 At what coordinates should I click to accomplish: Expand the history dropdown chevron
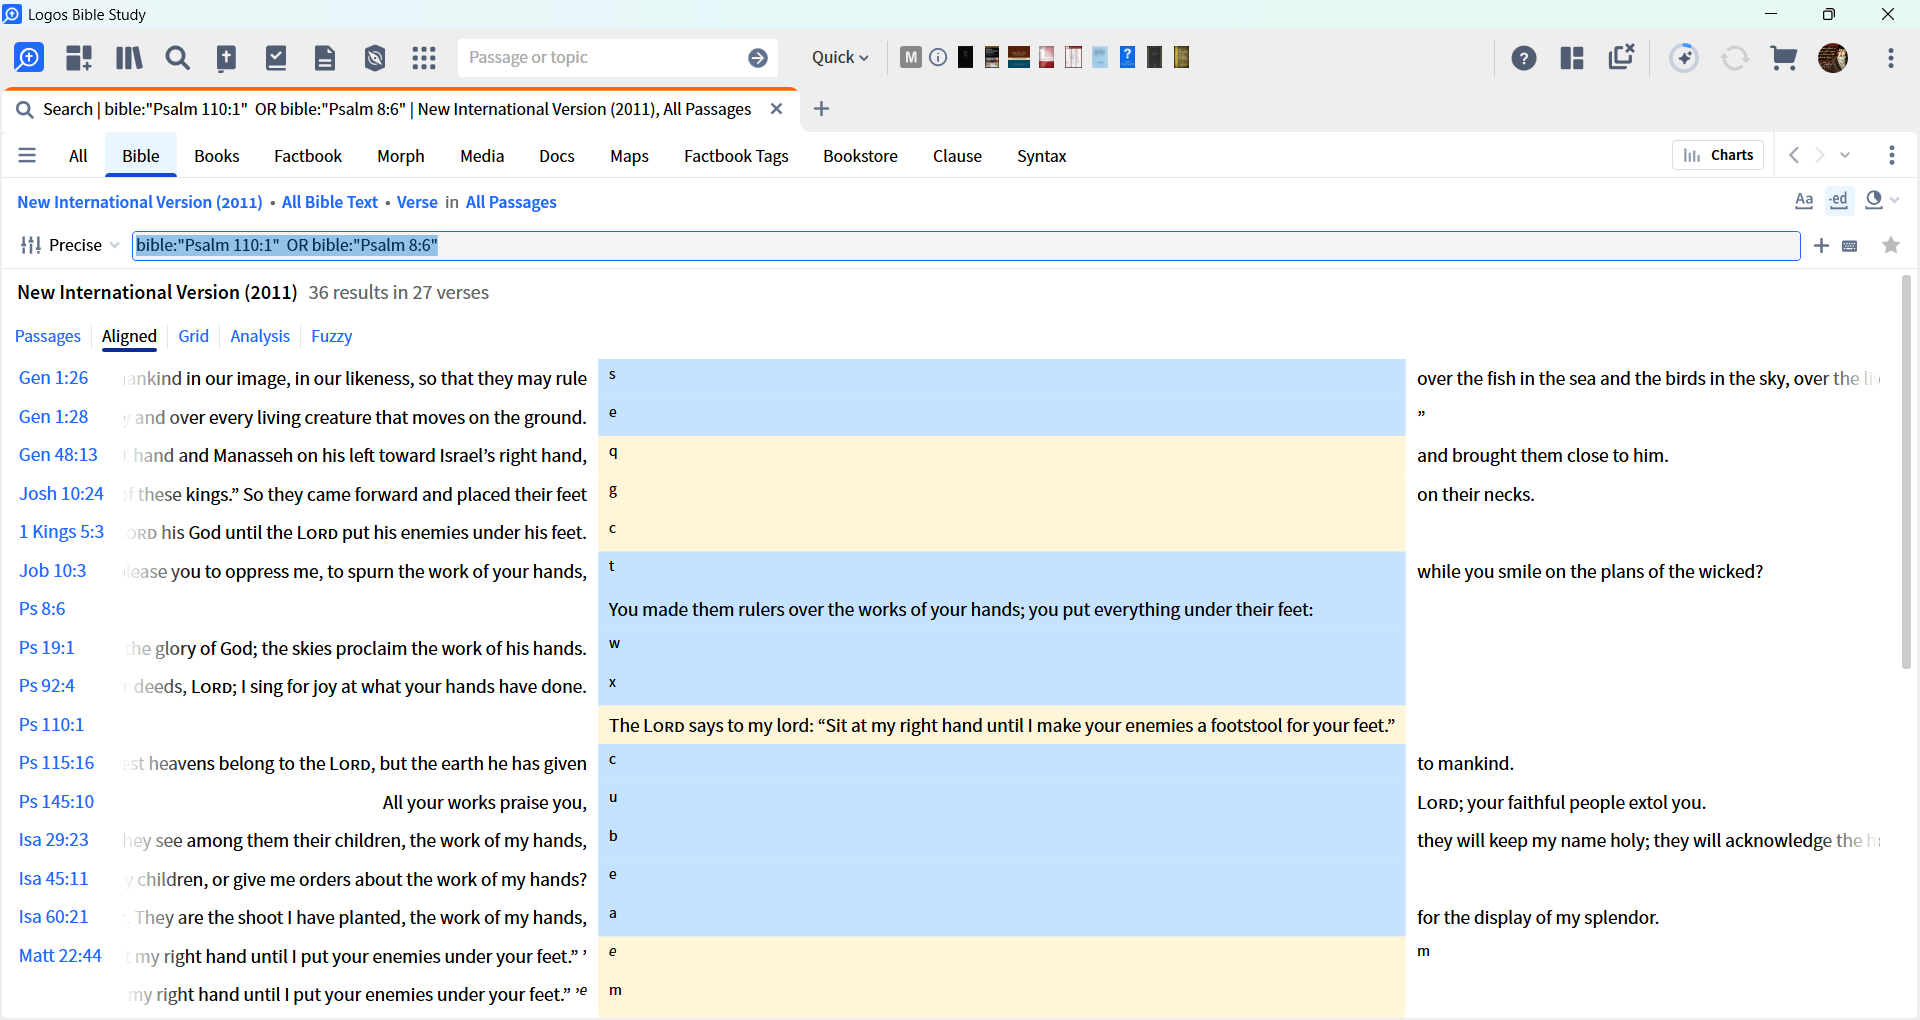(x=1845, y=155)
